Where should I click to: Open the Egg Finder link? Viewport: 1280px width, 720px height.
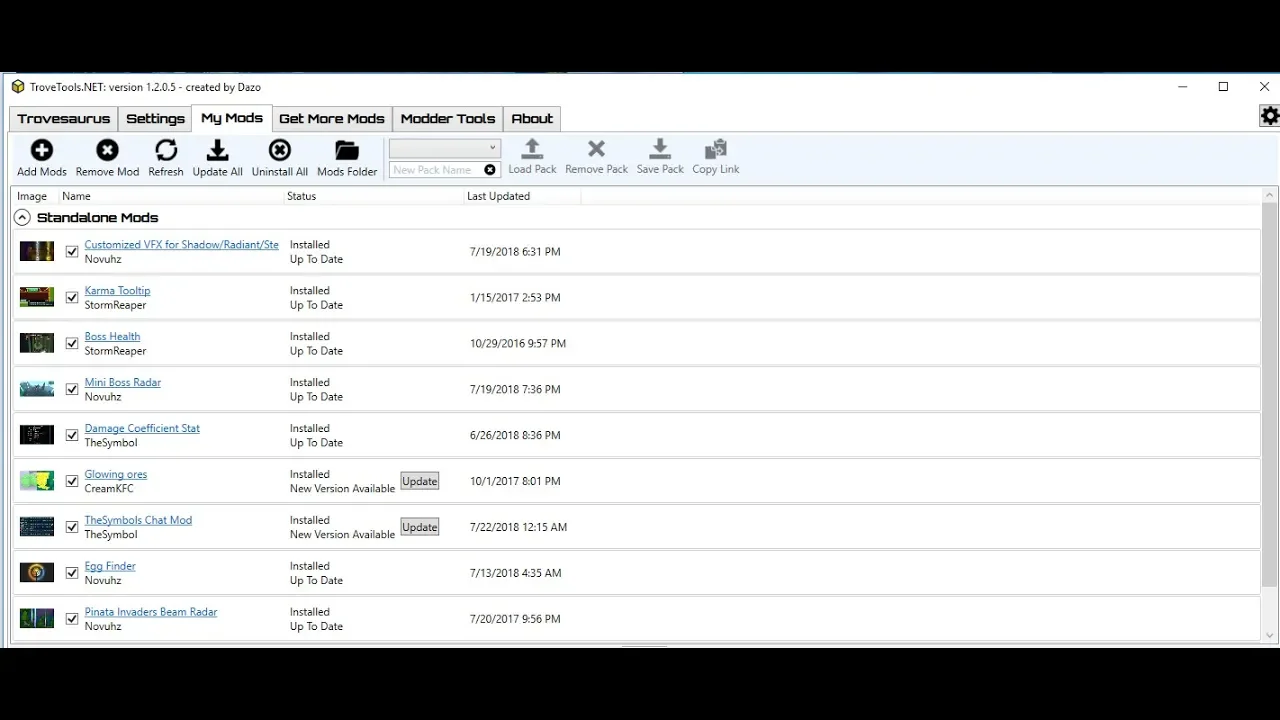coord(110,566)
